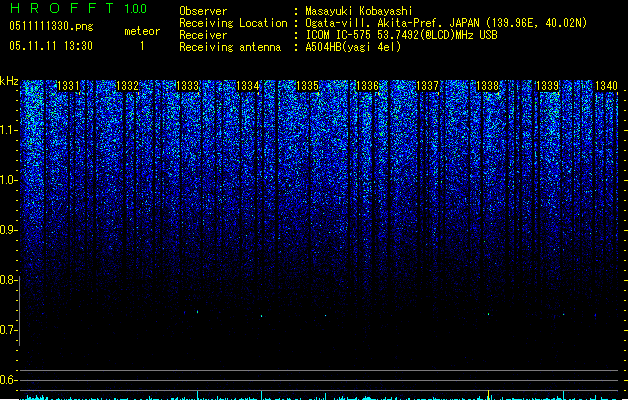This screenshot has height=400, width=629.
Task: Click the 0.9 frequency axis label
Action: 8,230
